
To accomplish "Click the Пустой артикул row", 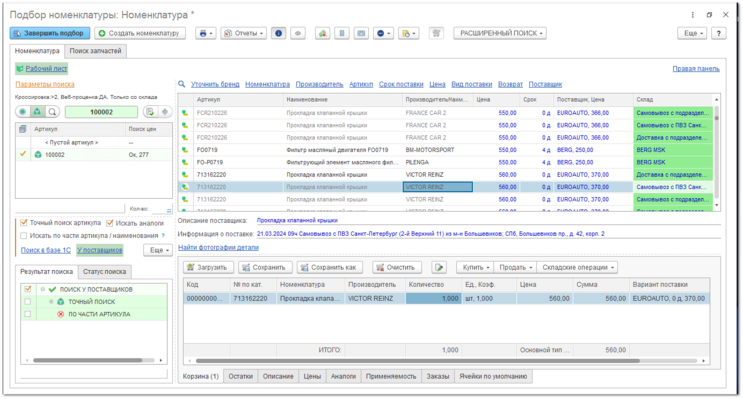I will tap(94, 142).
